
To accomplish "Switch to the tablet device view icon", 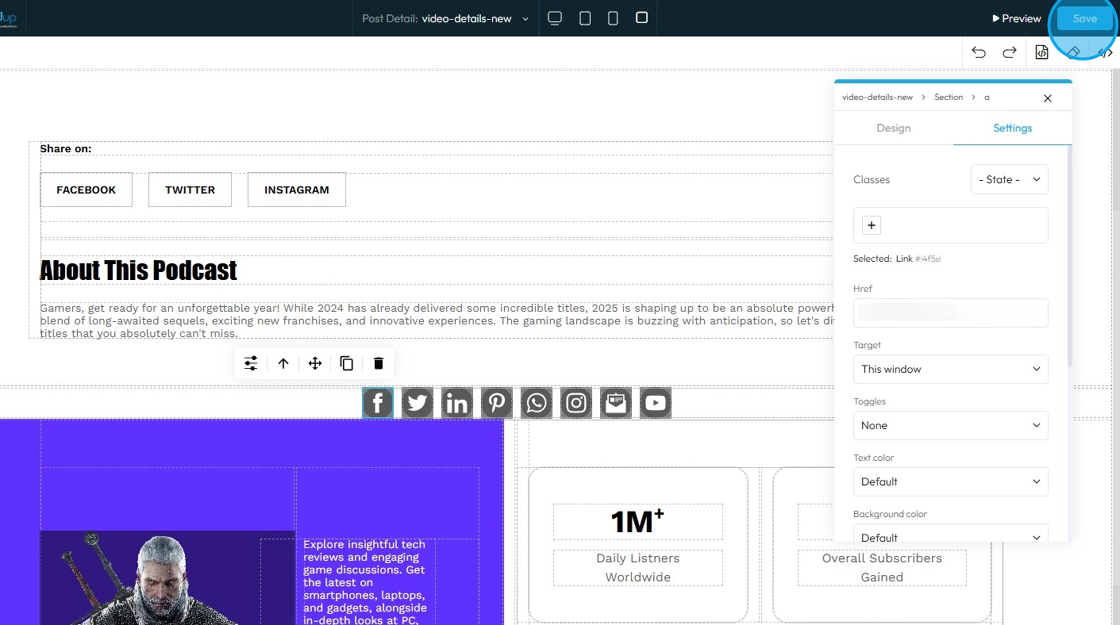I will pyautogui.click(x=585, y=18).
